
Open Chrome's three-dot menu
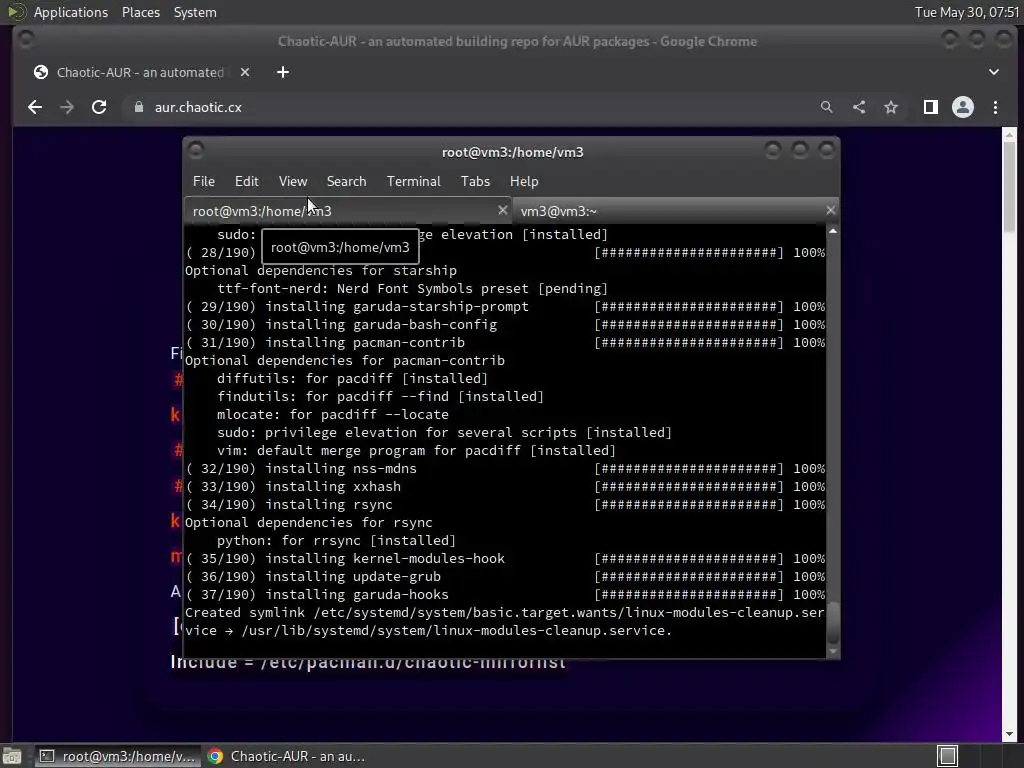(x=995, y=107)
